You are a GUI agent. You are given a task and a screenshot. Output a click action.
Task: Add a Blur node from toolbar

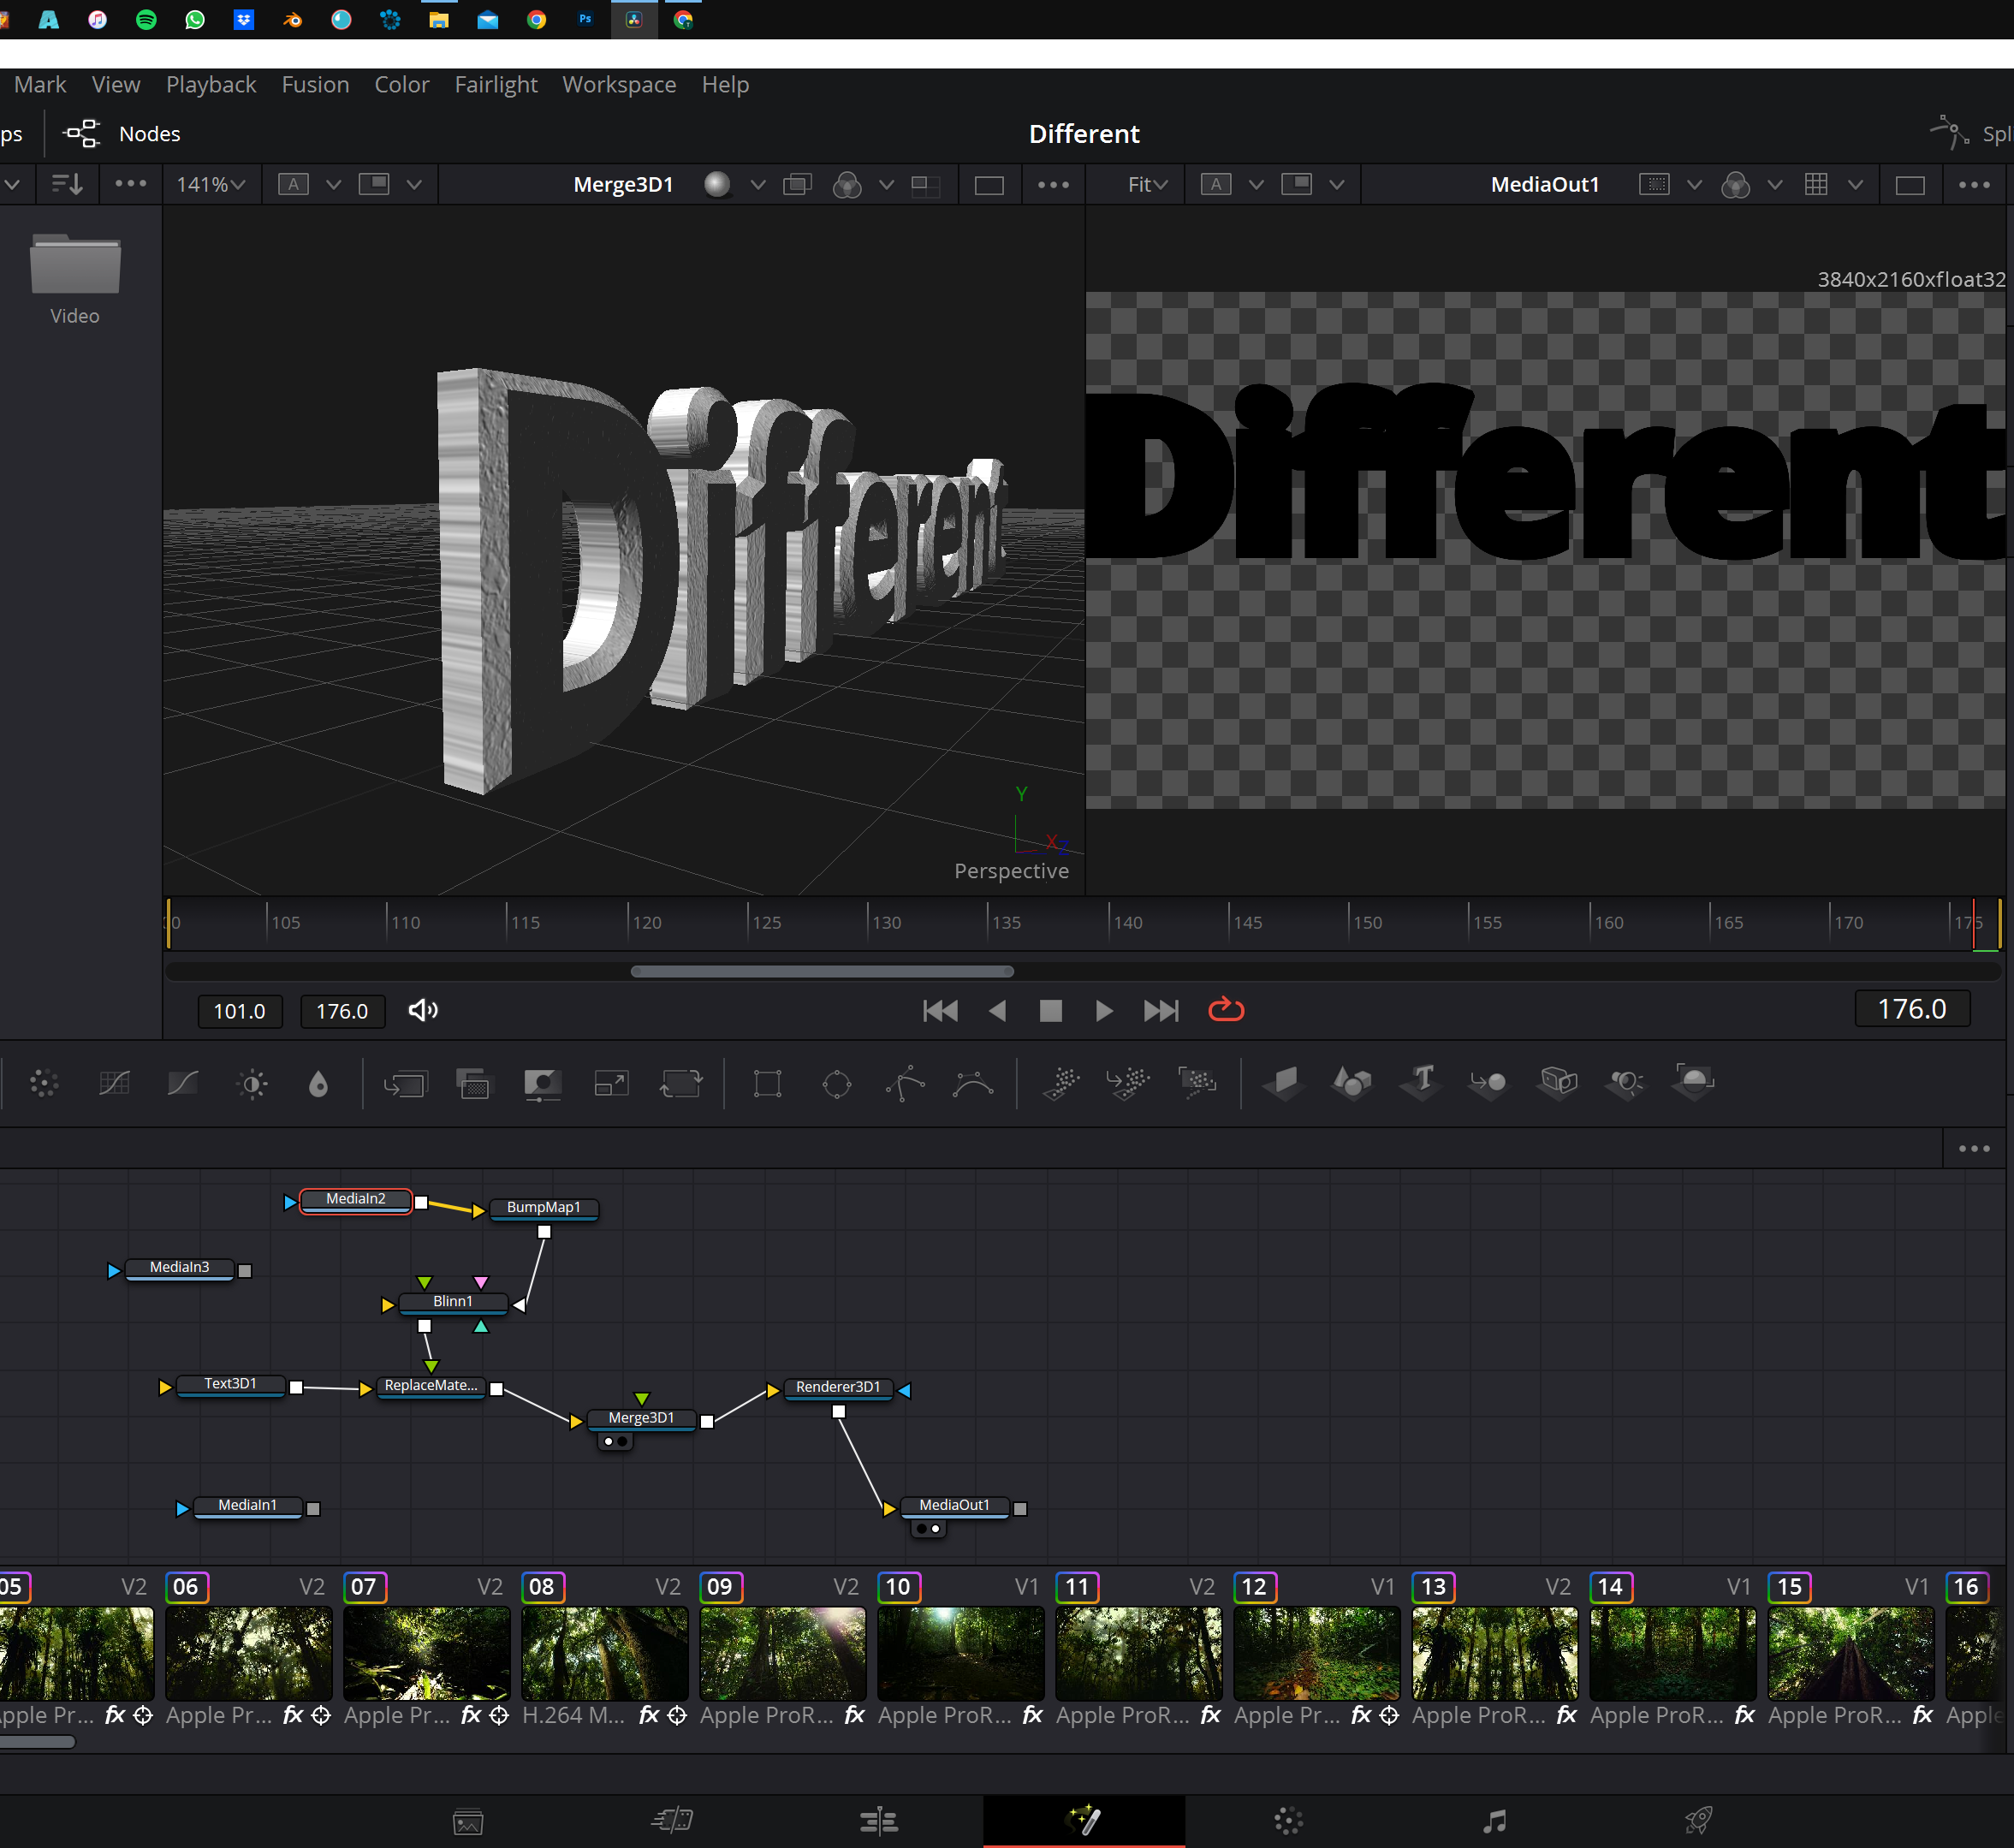tap(318, 1083)
